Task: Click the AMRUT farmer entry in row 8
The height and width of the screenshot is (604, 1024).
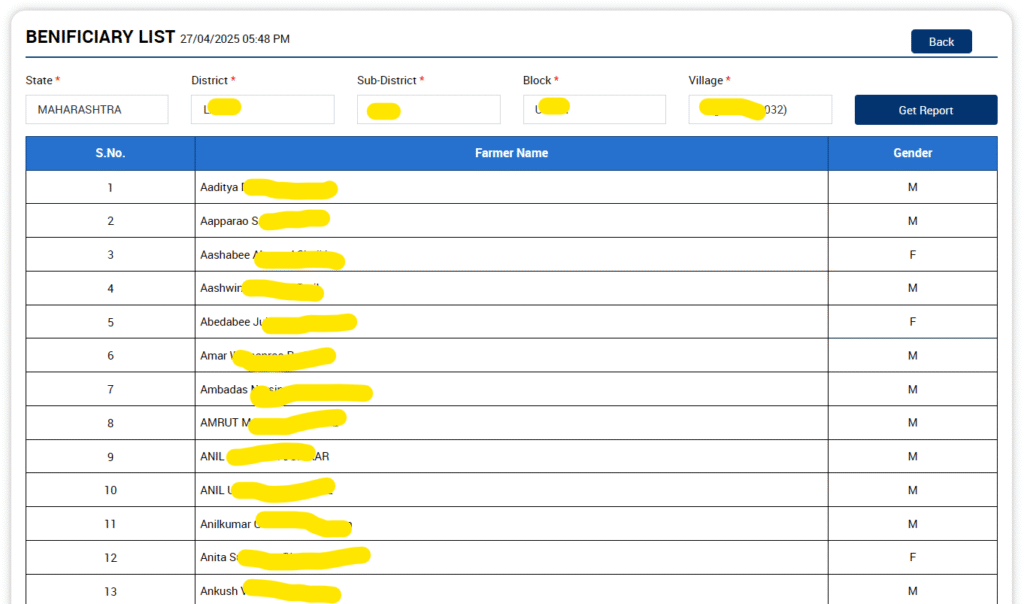Action: [x=272, y=423]
